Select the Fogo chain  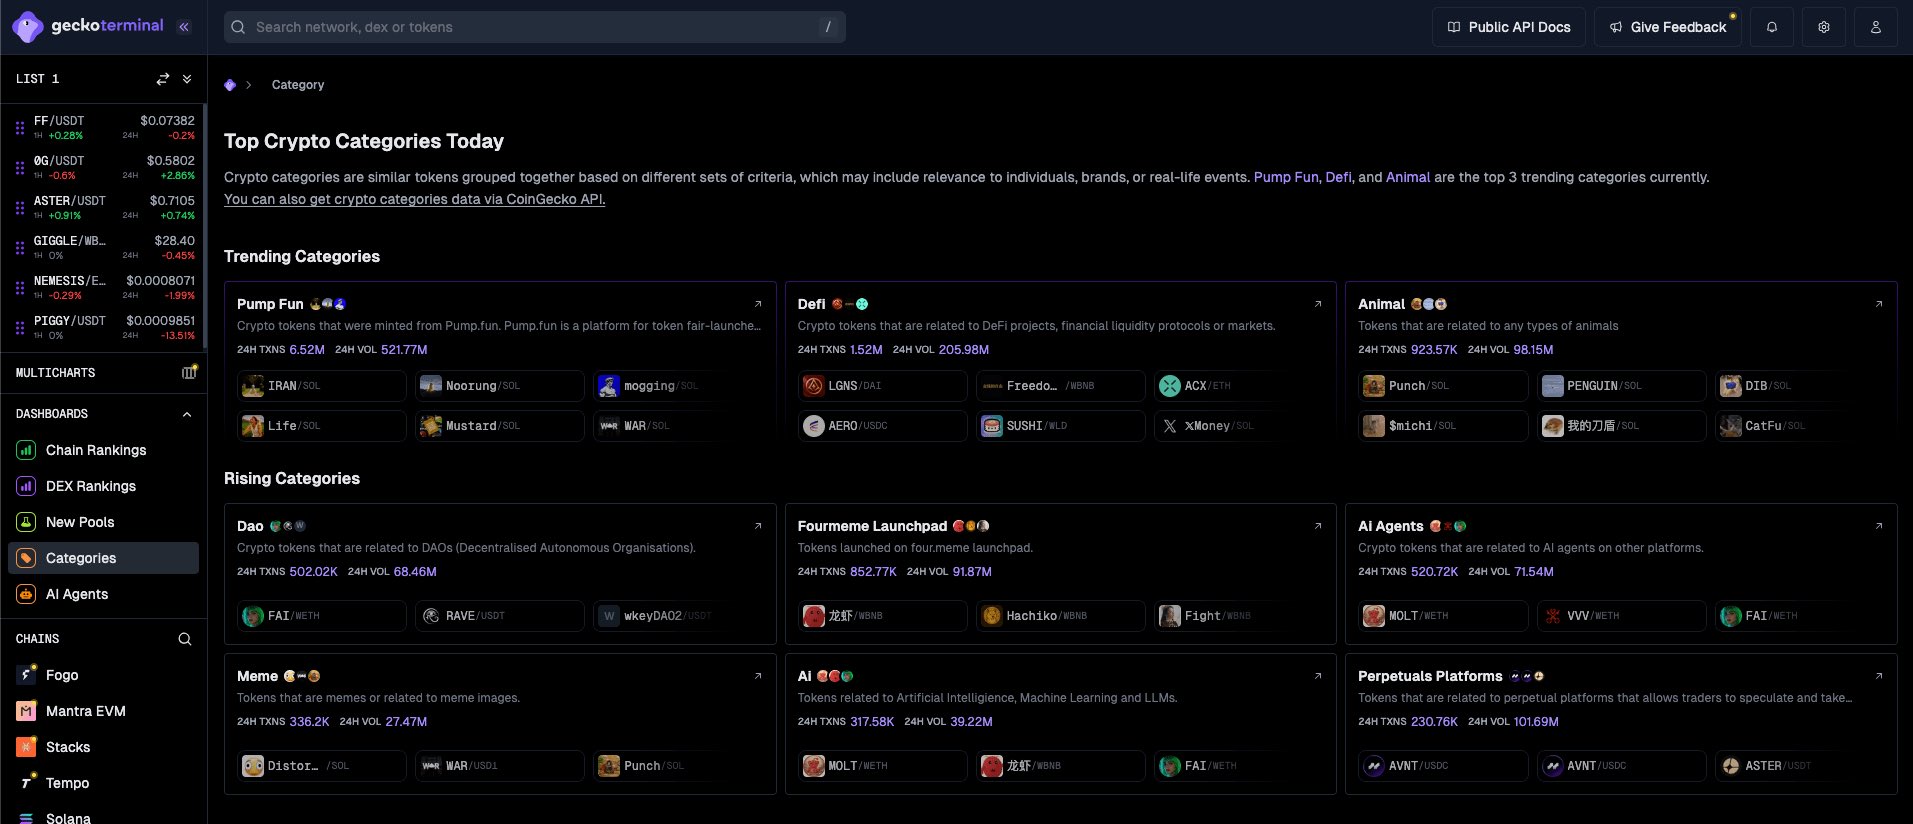[104, 675]
